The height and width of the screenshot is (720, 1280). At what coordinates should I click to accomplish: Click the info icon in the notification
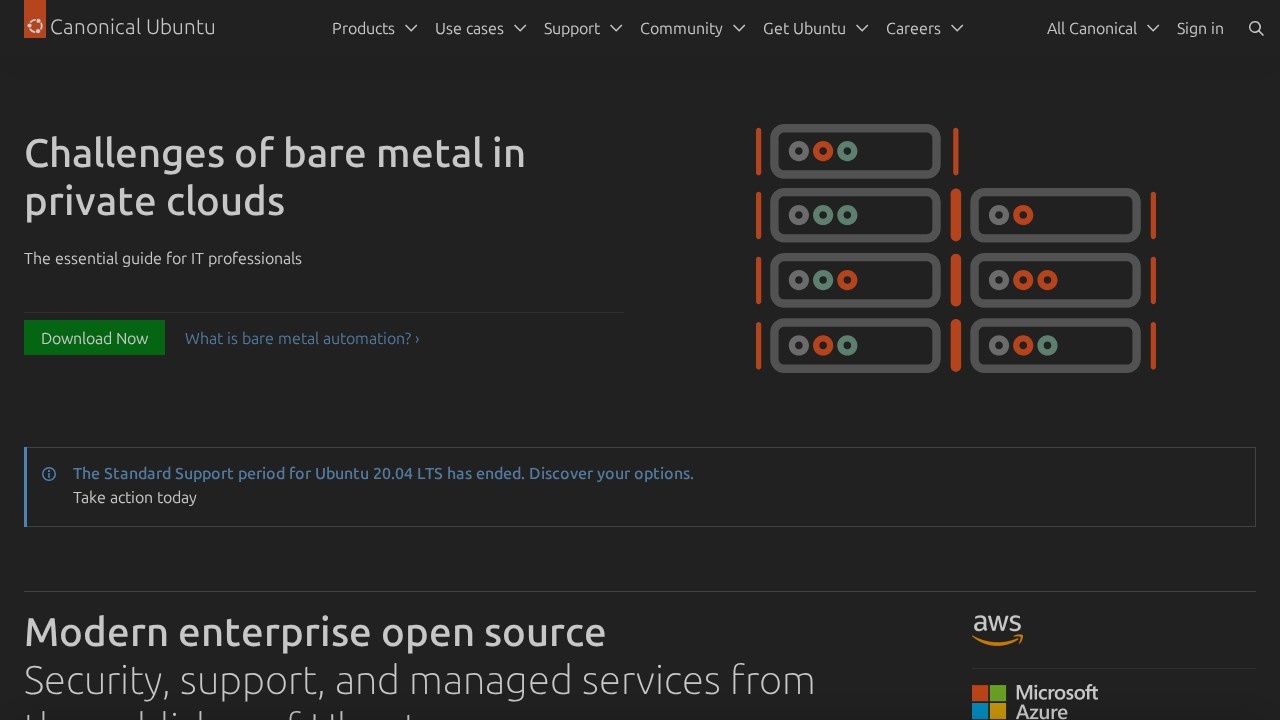pyautogui.click(x=49, y=474)
